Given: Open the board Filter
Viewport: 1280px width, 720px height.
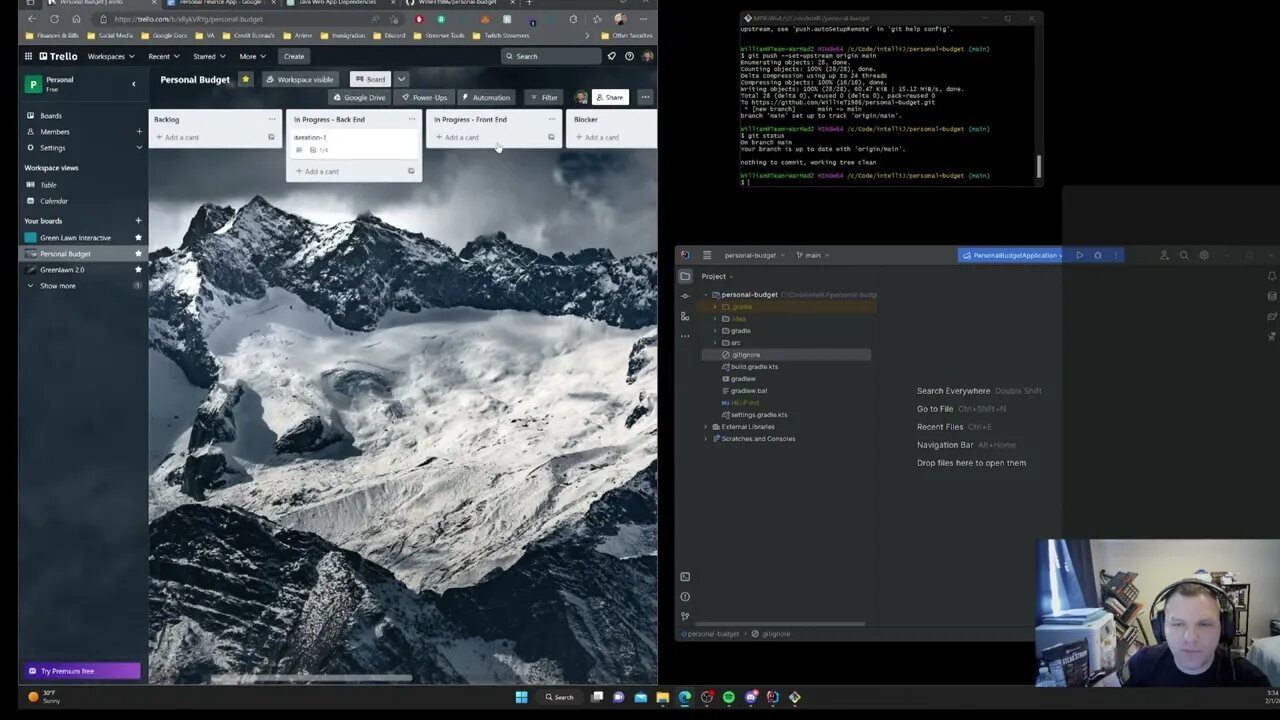Looking at the screenshot, I should (x=544, y=97).
